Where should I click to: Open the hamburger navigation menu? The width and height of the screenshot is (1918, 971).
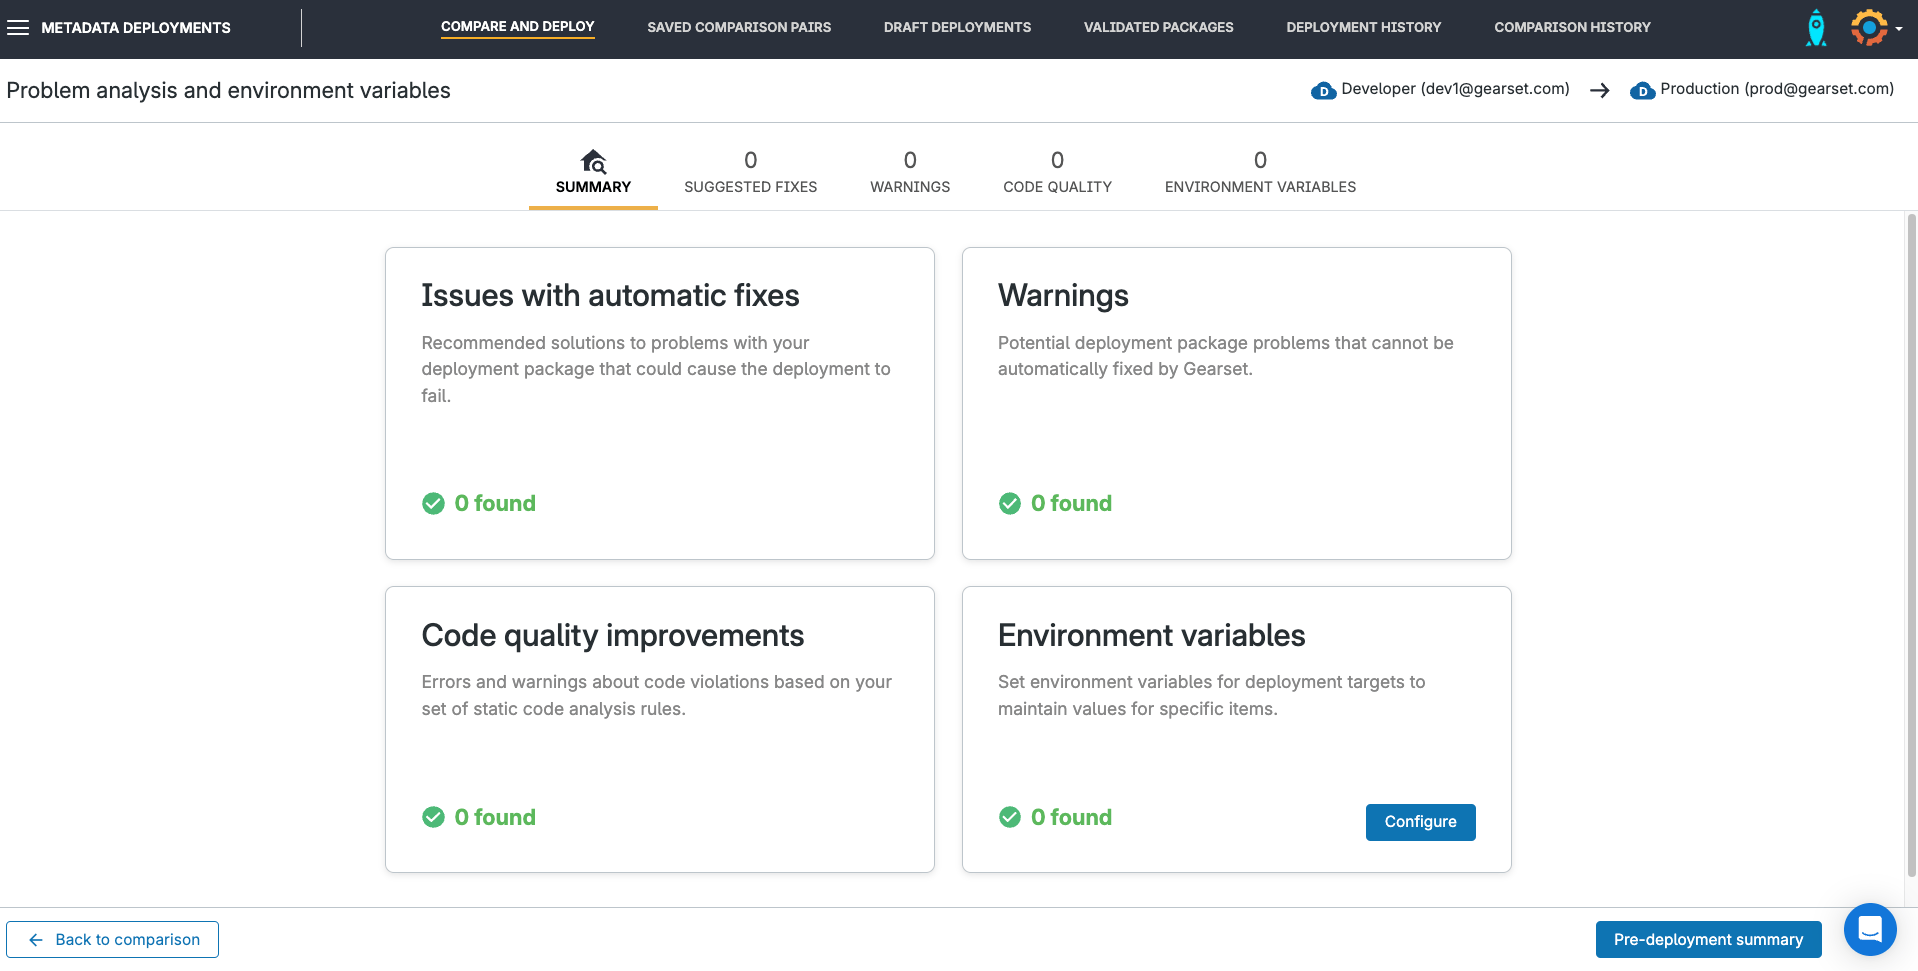[18, 27]
